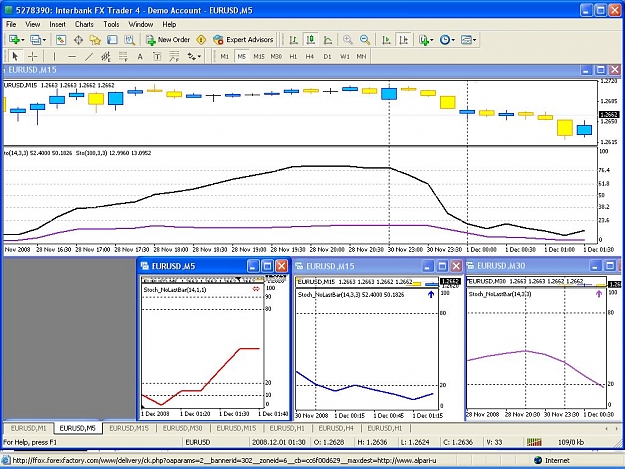
Task: Select the MN timeframe button
Action: tap(361, 57)
